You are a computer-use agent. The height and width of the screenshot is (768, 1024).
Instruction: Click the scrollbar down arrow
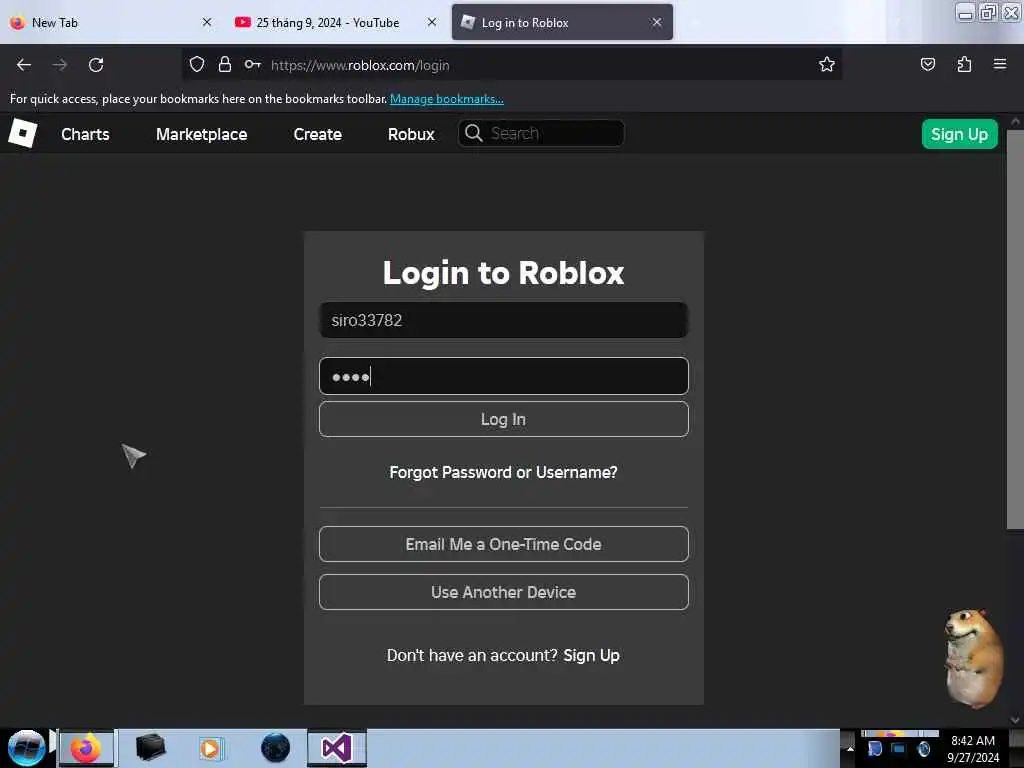[1014, 720]
